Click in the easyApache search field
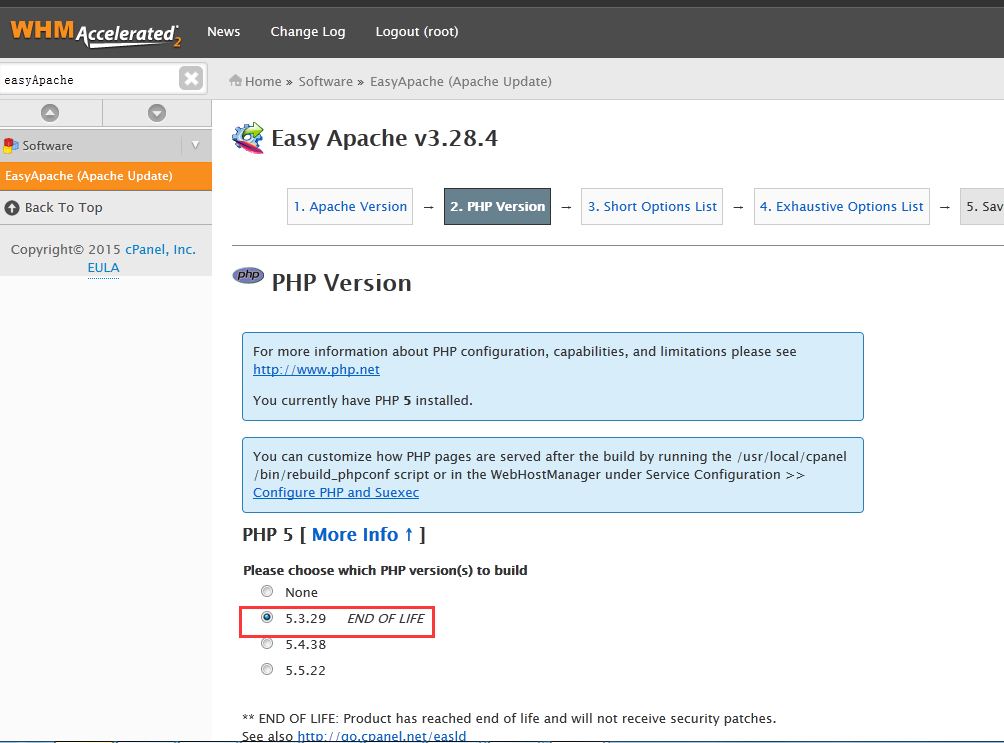 coord(88,80)
